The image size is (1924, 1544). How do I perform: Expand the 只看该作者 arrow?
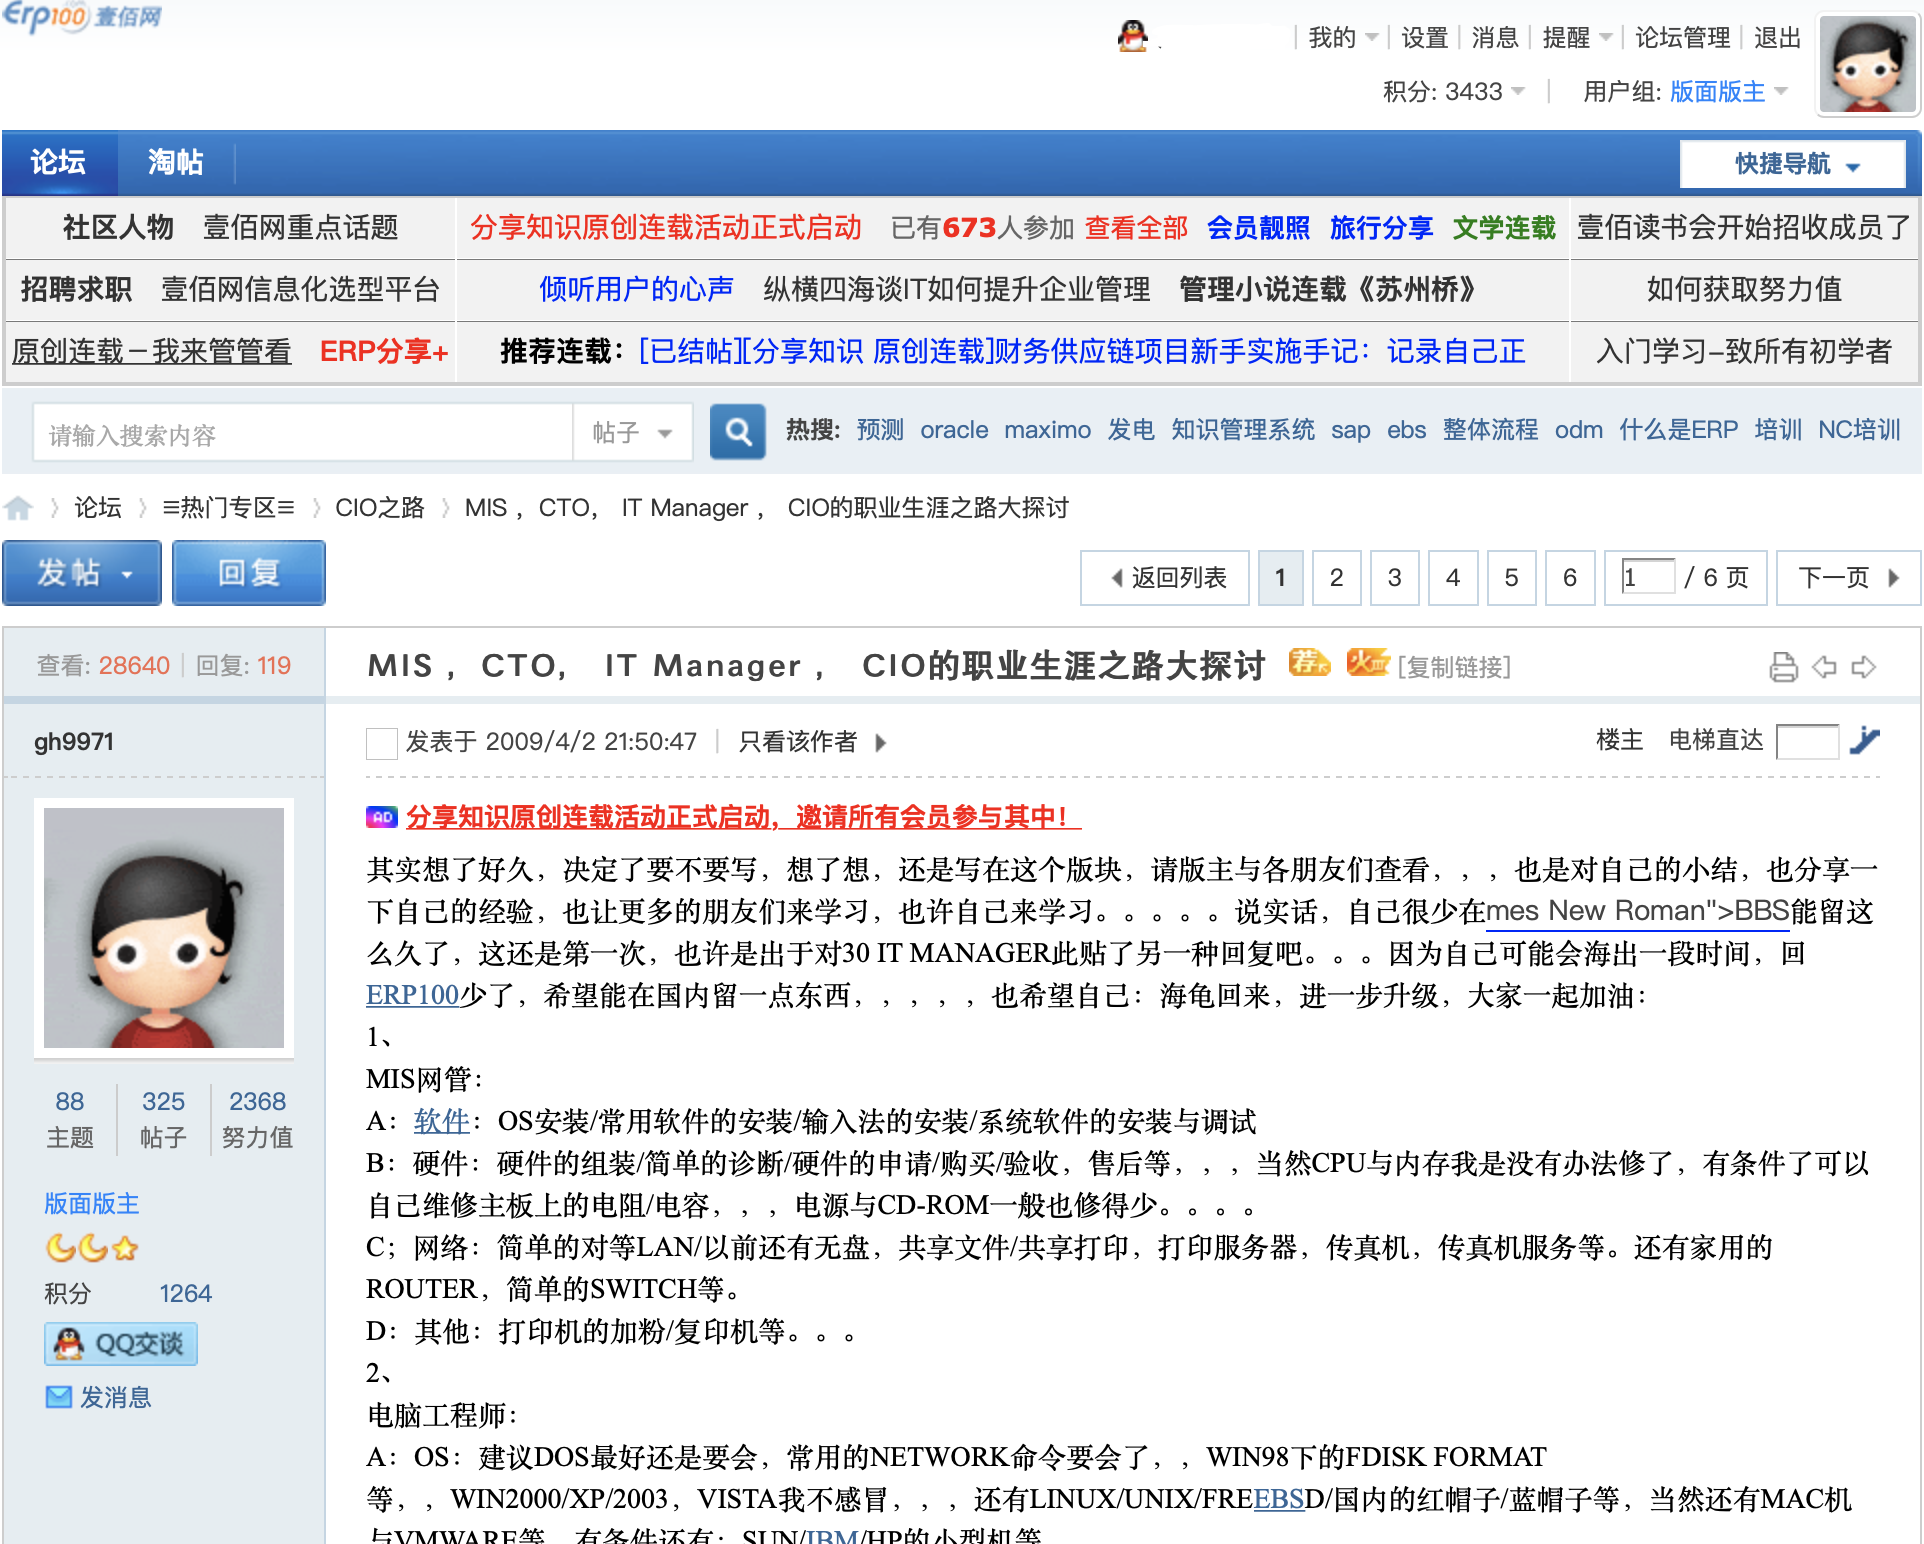(880, 743)
